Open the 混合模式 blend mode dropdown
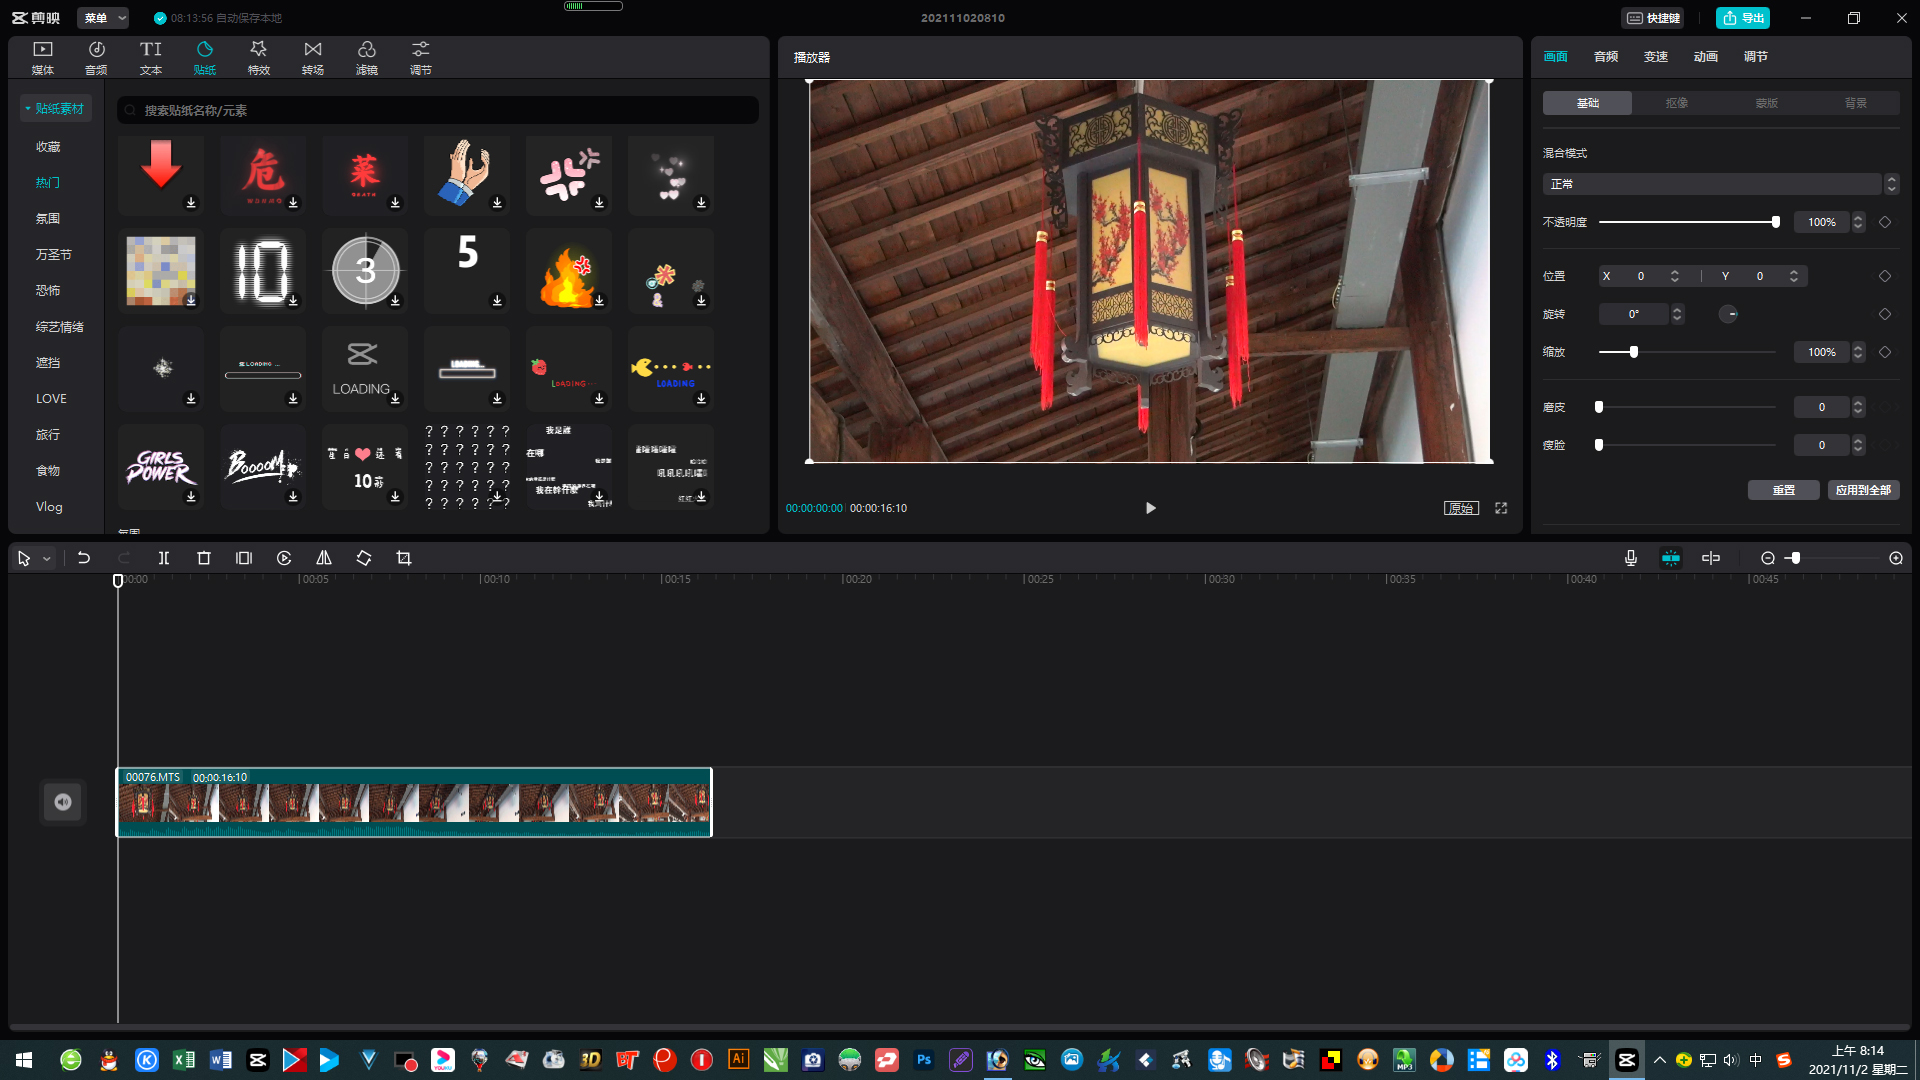This screenshot has width=1920, height=1080. tap(1720, 184)
